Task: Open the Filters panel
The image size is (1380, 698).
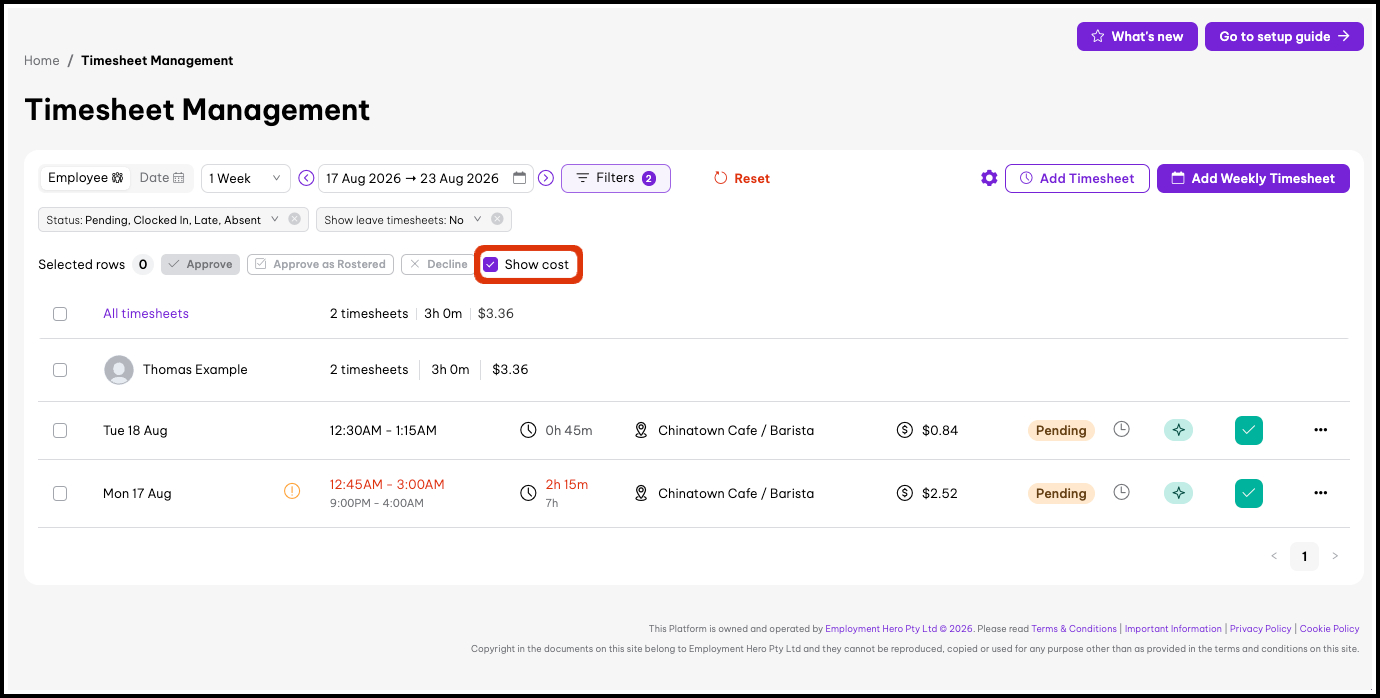Action: [616, 178]
